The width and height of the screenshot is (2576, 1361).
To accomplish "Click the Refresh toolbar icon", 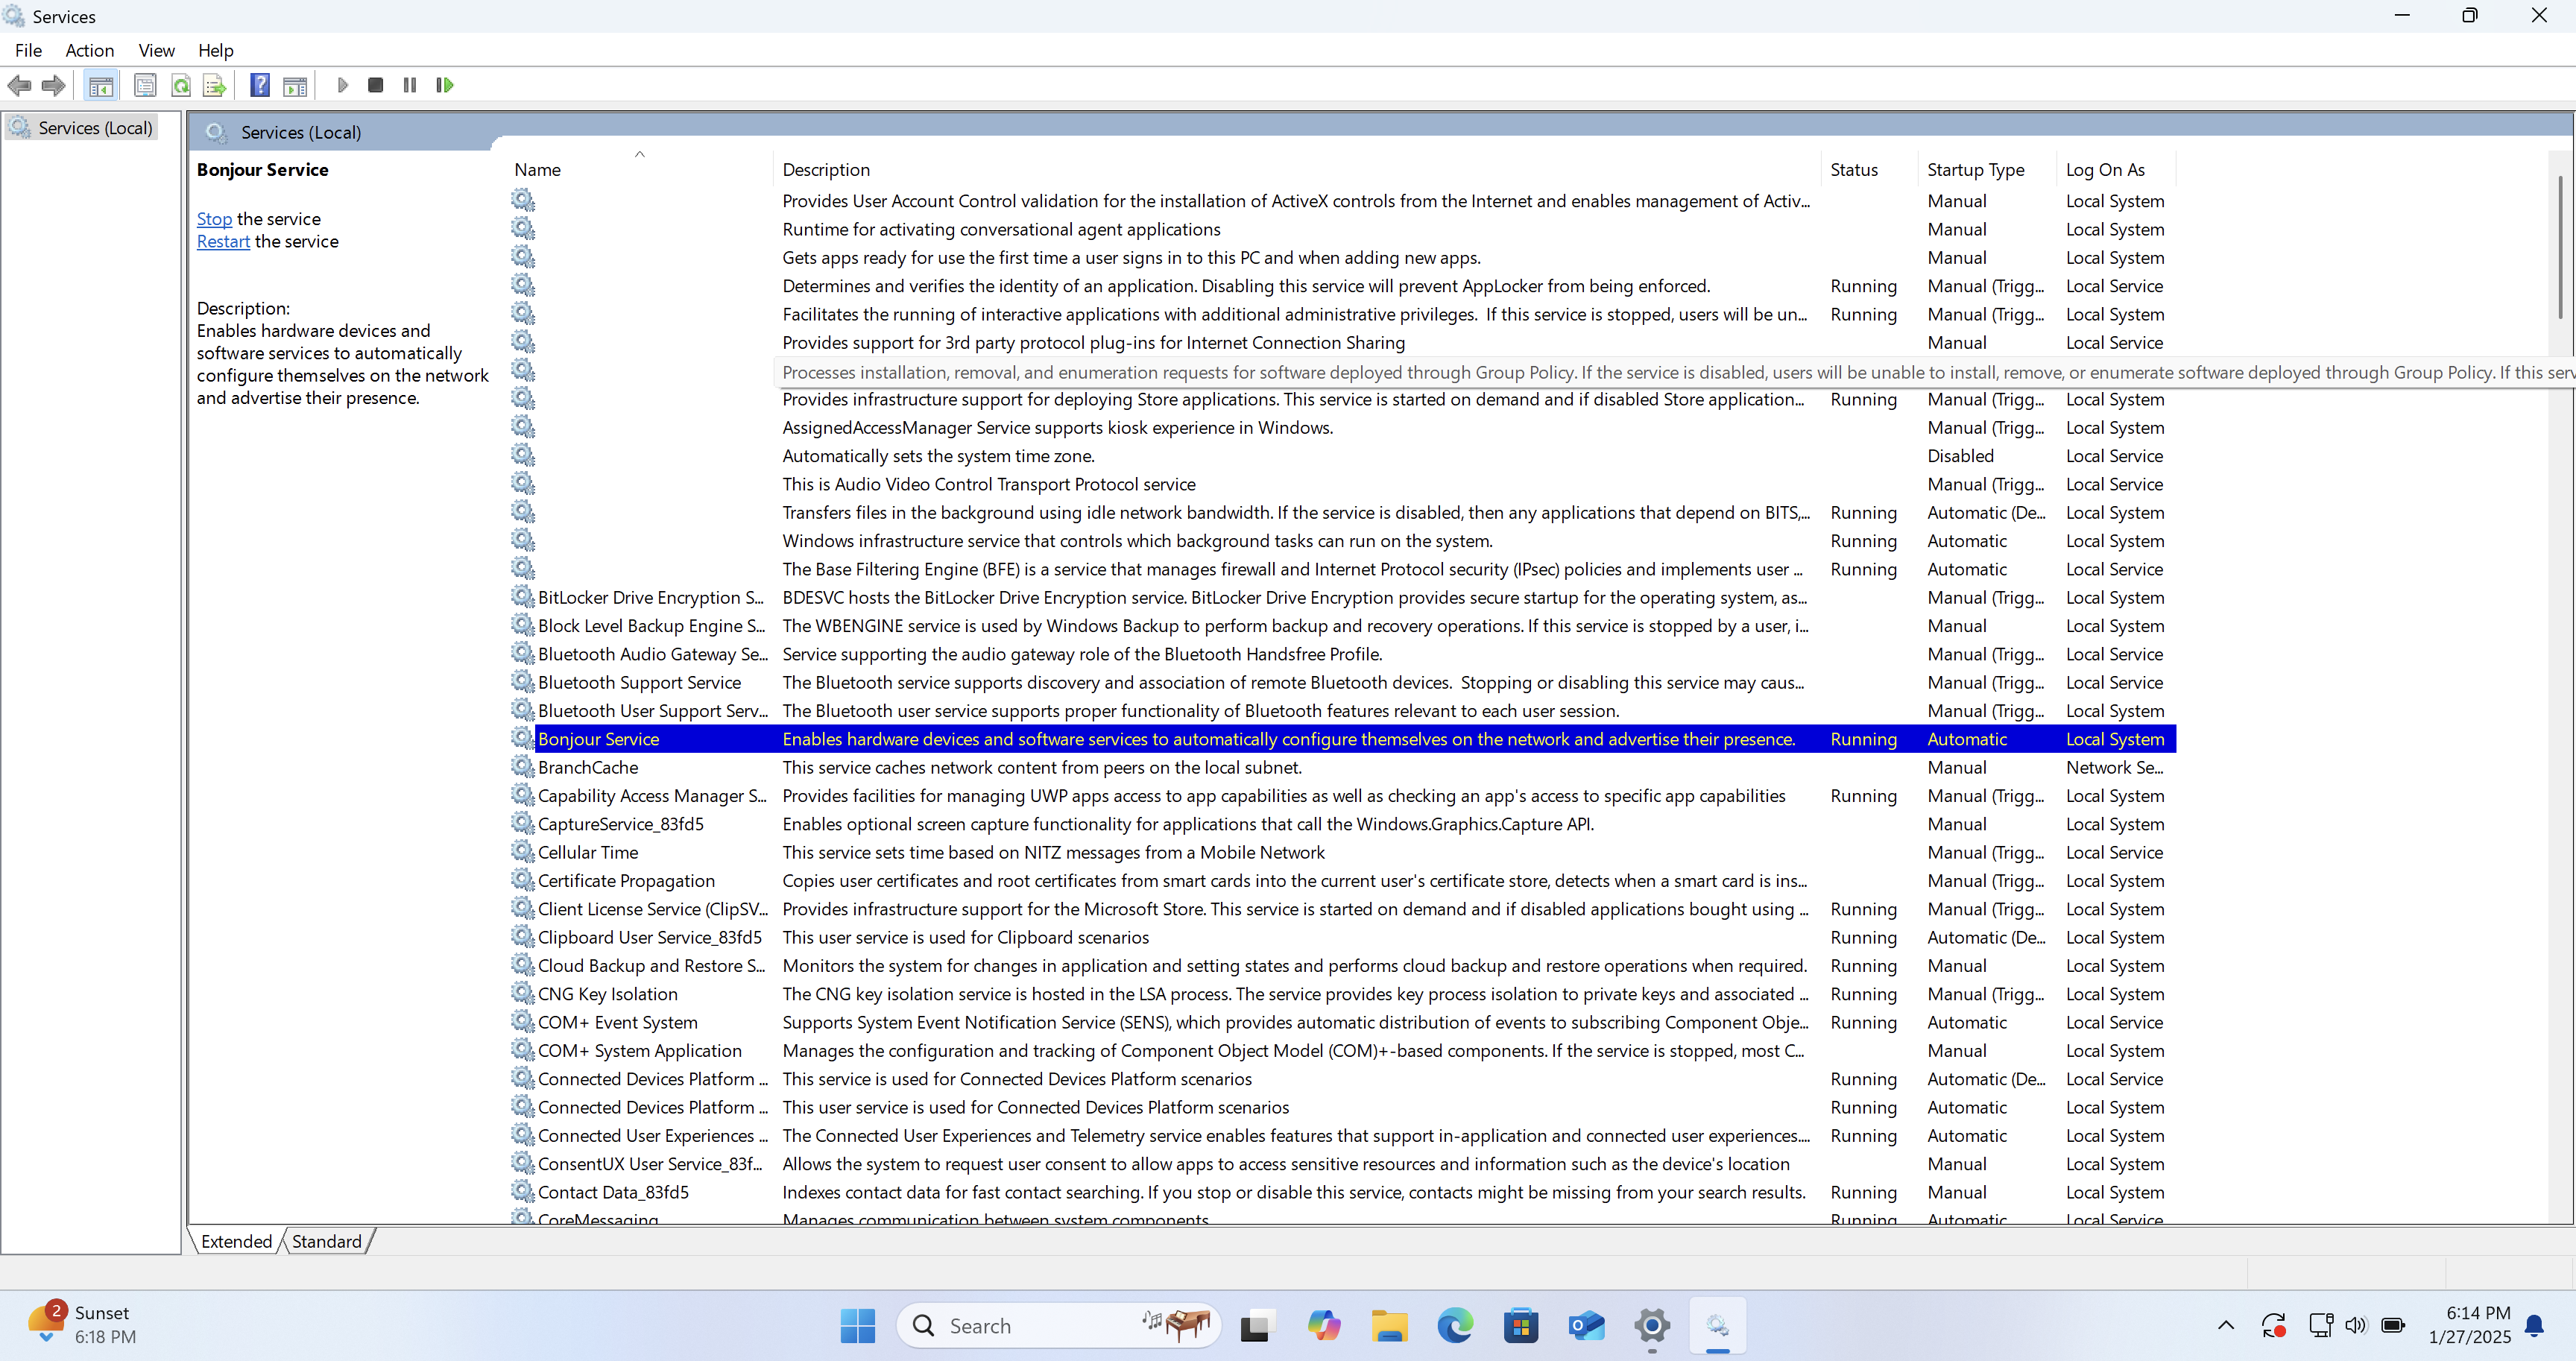I will [x=181, y=85].
